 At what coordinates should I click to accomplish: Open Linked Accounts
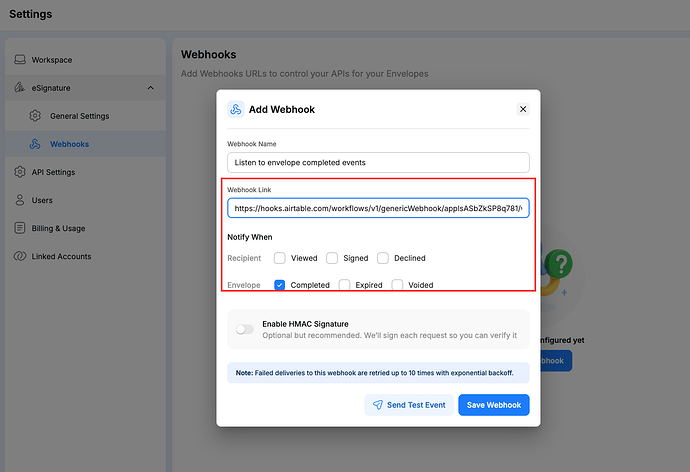point(85,256)
